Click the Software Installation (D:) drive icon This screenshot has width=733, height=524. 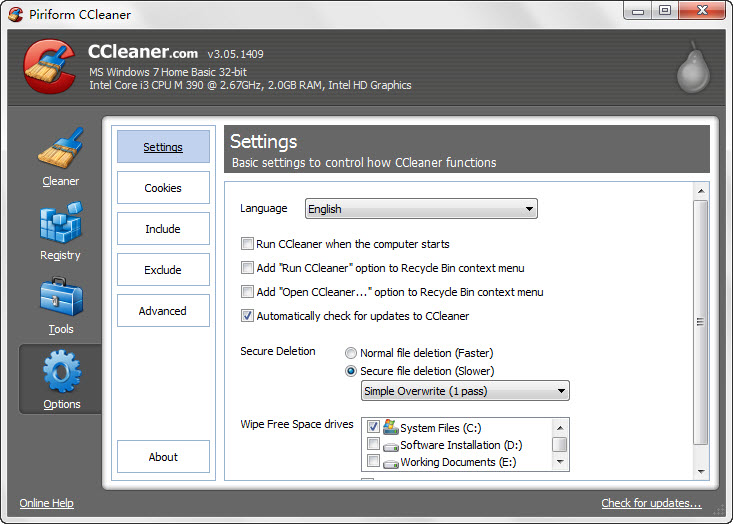390,446
